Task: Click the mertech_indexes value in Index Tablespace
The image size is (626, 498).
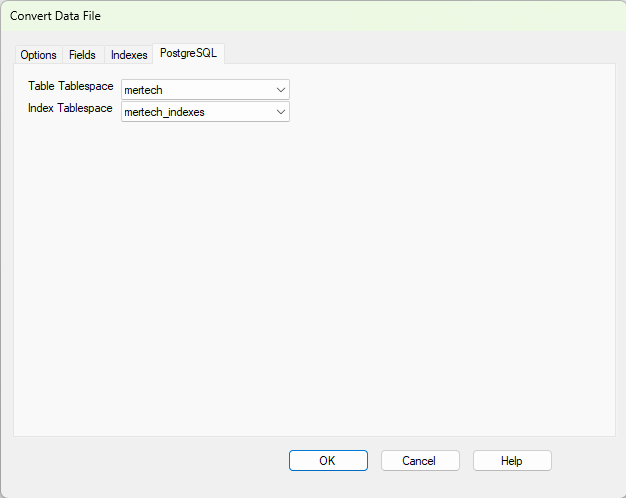Action: 164,112
